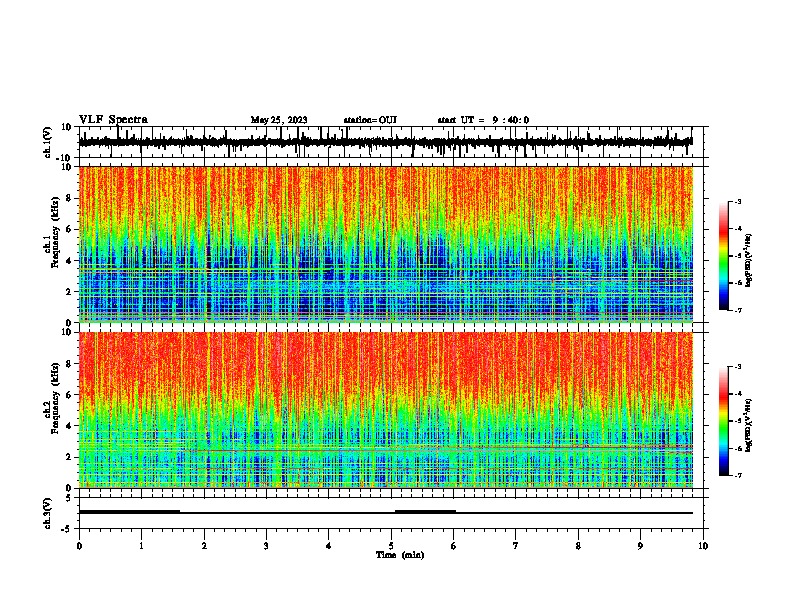This screenshot has height=612, width=792.
Task: Click the ch.1 "Frequency (kHz)" axis label
Action: (x=55, y=232)
